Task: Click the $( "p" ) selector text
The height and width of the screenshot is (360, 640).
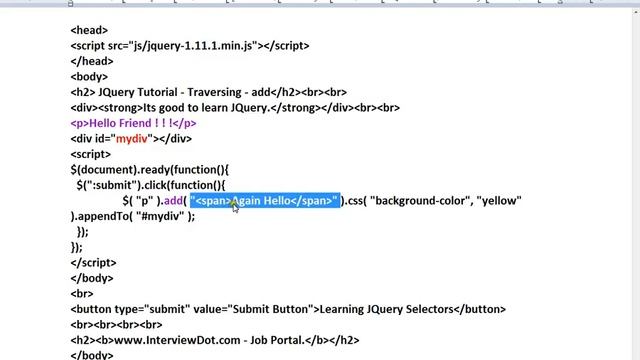Action: 142,201
